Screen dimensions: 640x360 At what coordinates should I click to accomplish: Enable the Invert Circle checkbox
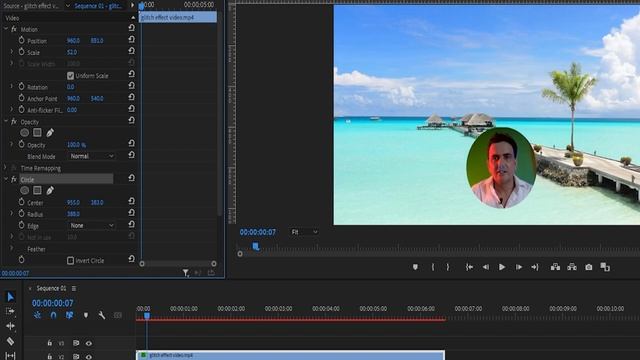[70, 260]
